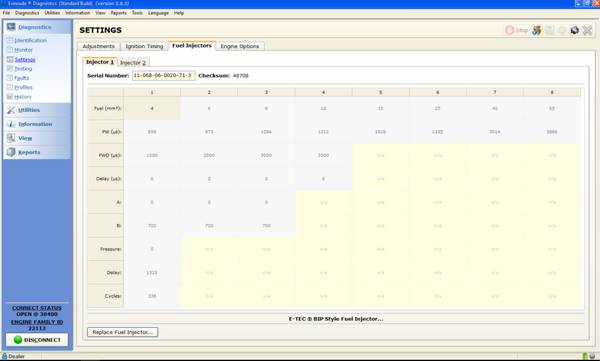
Task: Click the Replace Fuel Injector button
Action: (122, 332)
